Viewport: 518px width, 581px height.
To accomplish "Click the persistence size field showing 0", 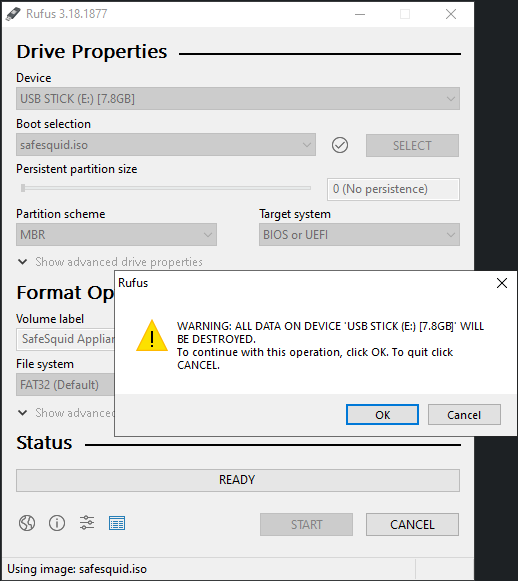I will (x=393, y=189).
